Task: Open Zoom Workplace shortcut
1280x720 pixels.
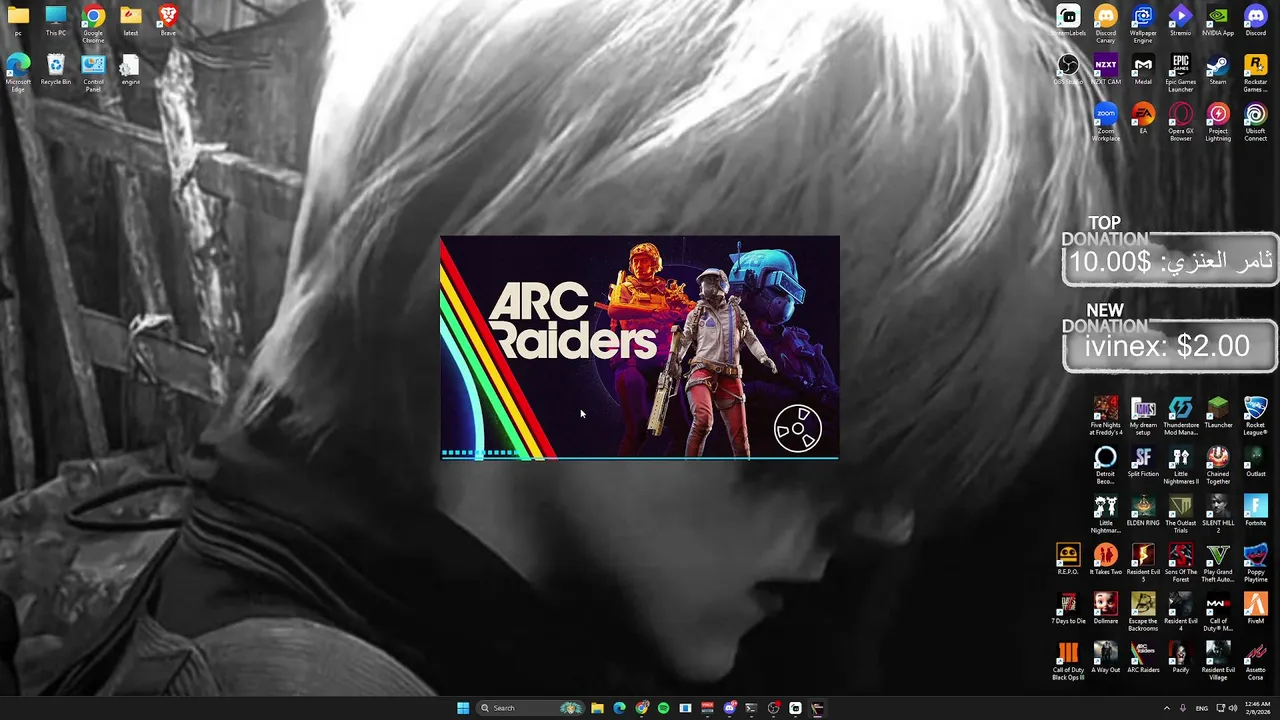Action: point(1105,123)
